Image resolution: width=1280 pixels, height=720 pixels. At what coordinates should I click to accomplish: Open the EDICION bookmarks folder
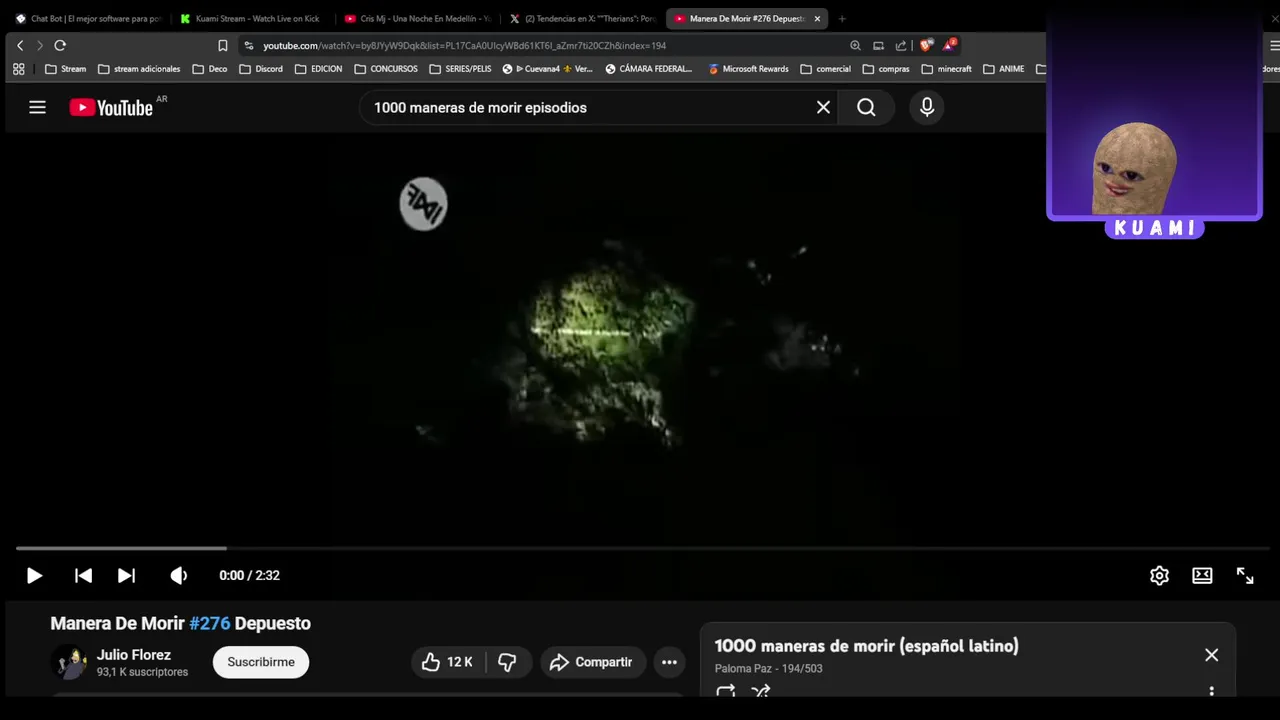click(319, 69)
